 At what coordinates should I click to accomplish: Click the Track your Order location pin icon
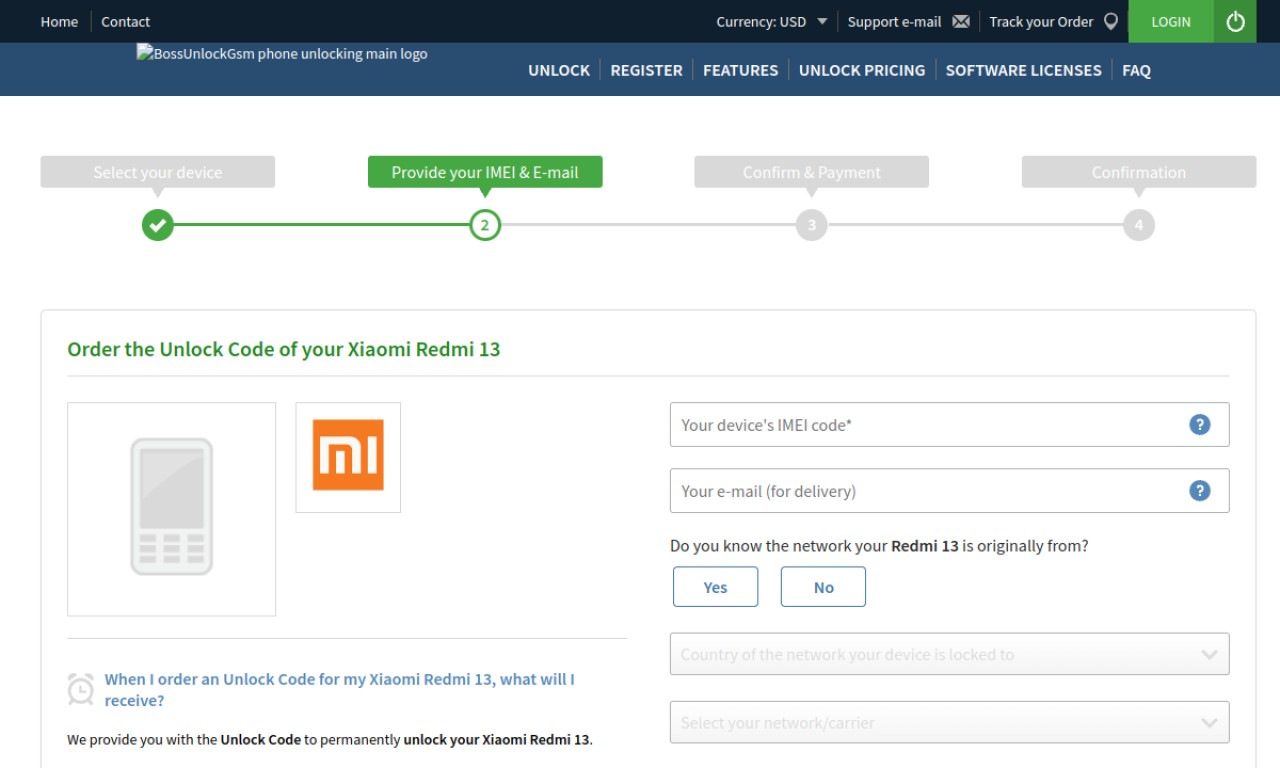coord(1110,21)
